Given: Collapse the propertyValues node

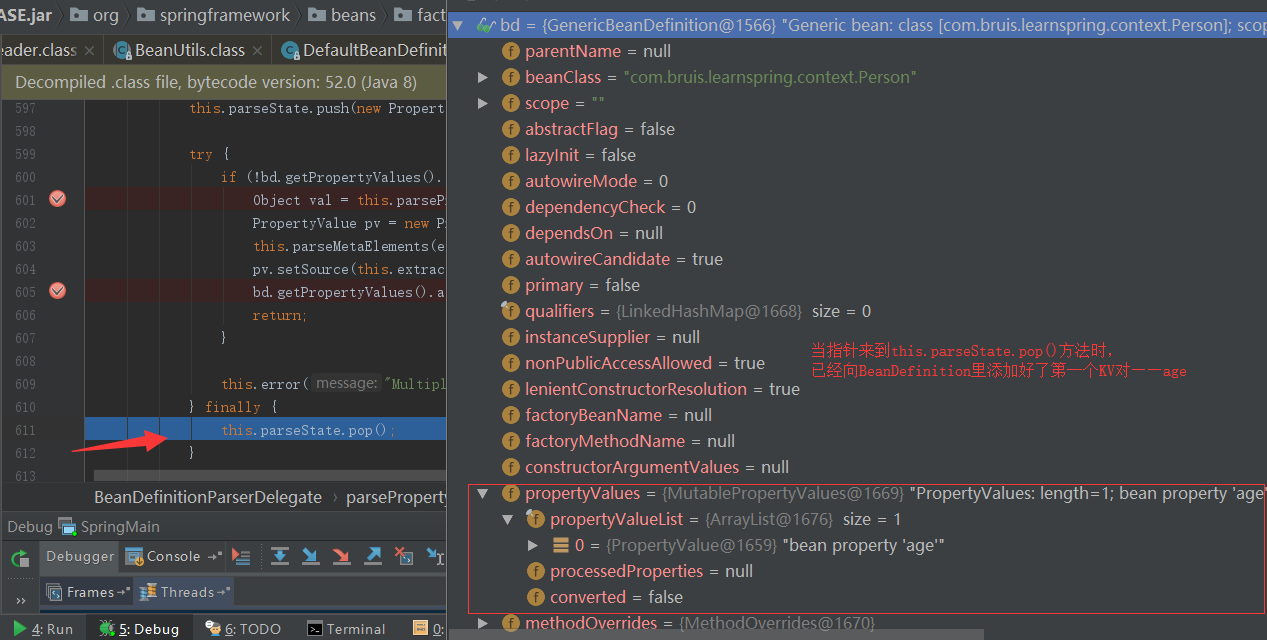Looking at the screenshot, I should [483, 493].
